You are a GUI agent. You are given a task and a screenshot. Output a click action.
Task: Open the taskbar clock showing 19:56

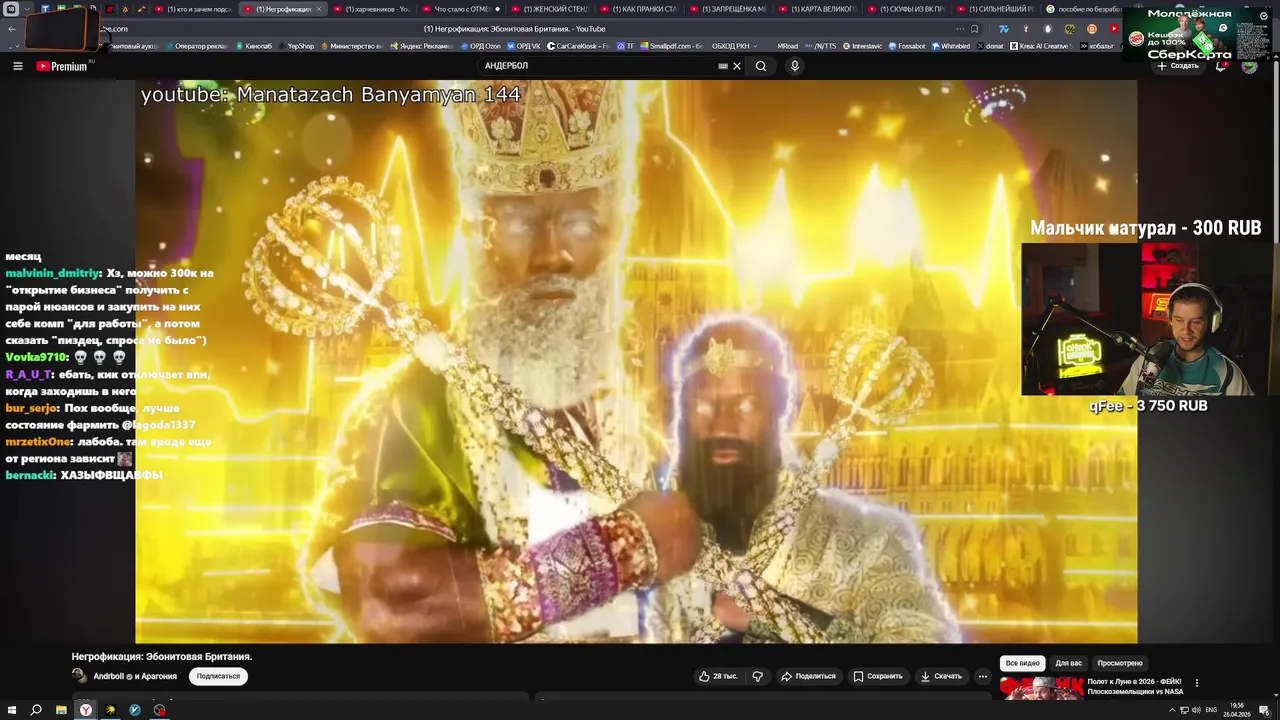pyautogui.click(x=1237, y=709)
